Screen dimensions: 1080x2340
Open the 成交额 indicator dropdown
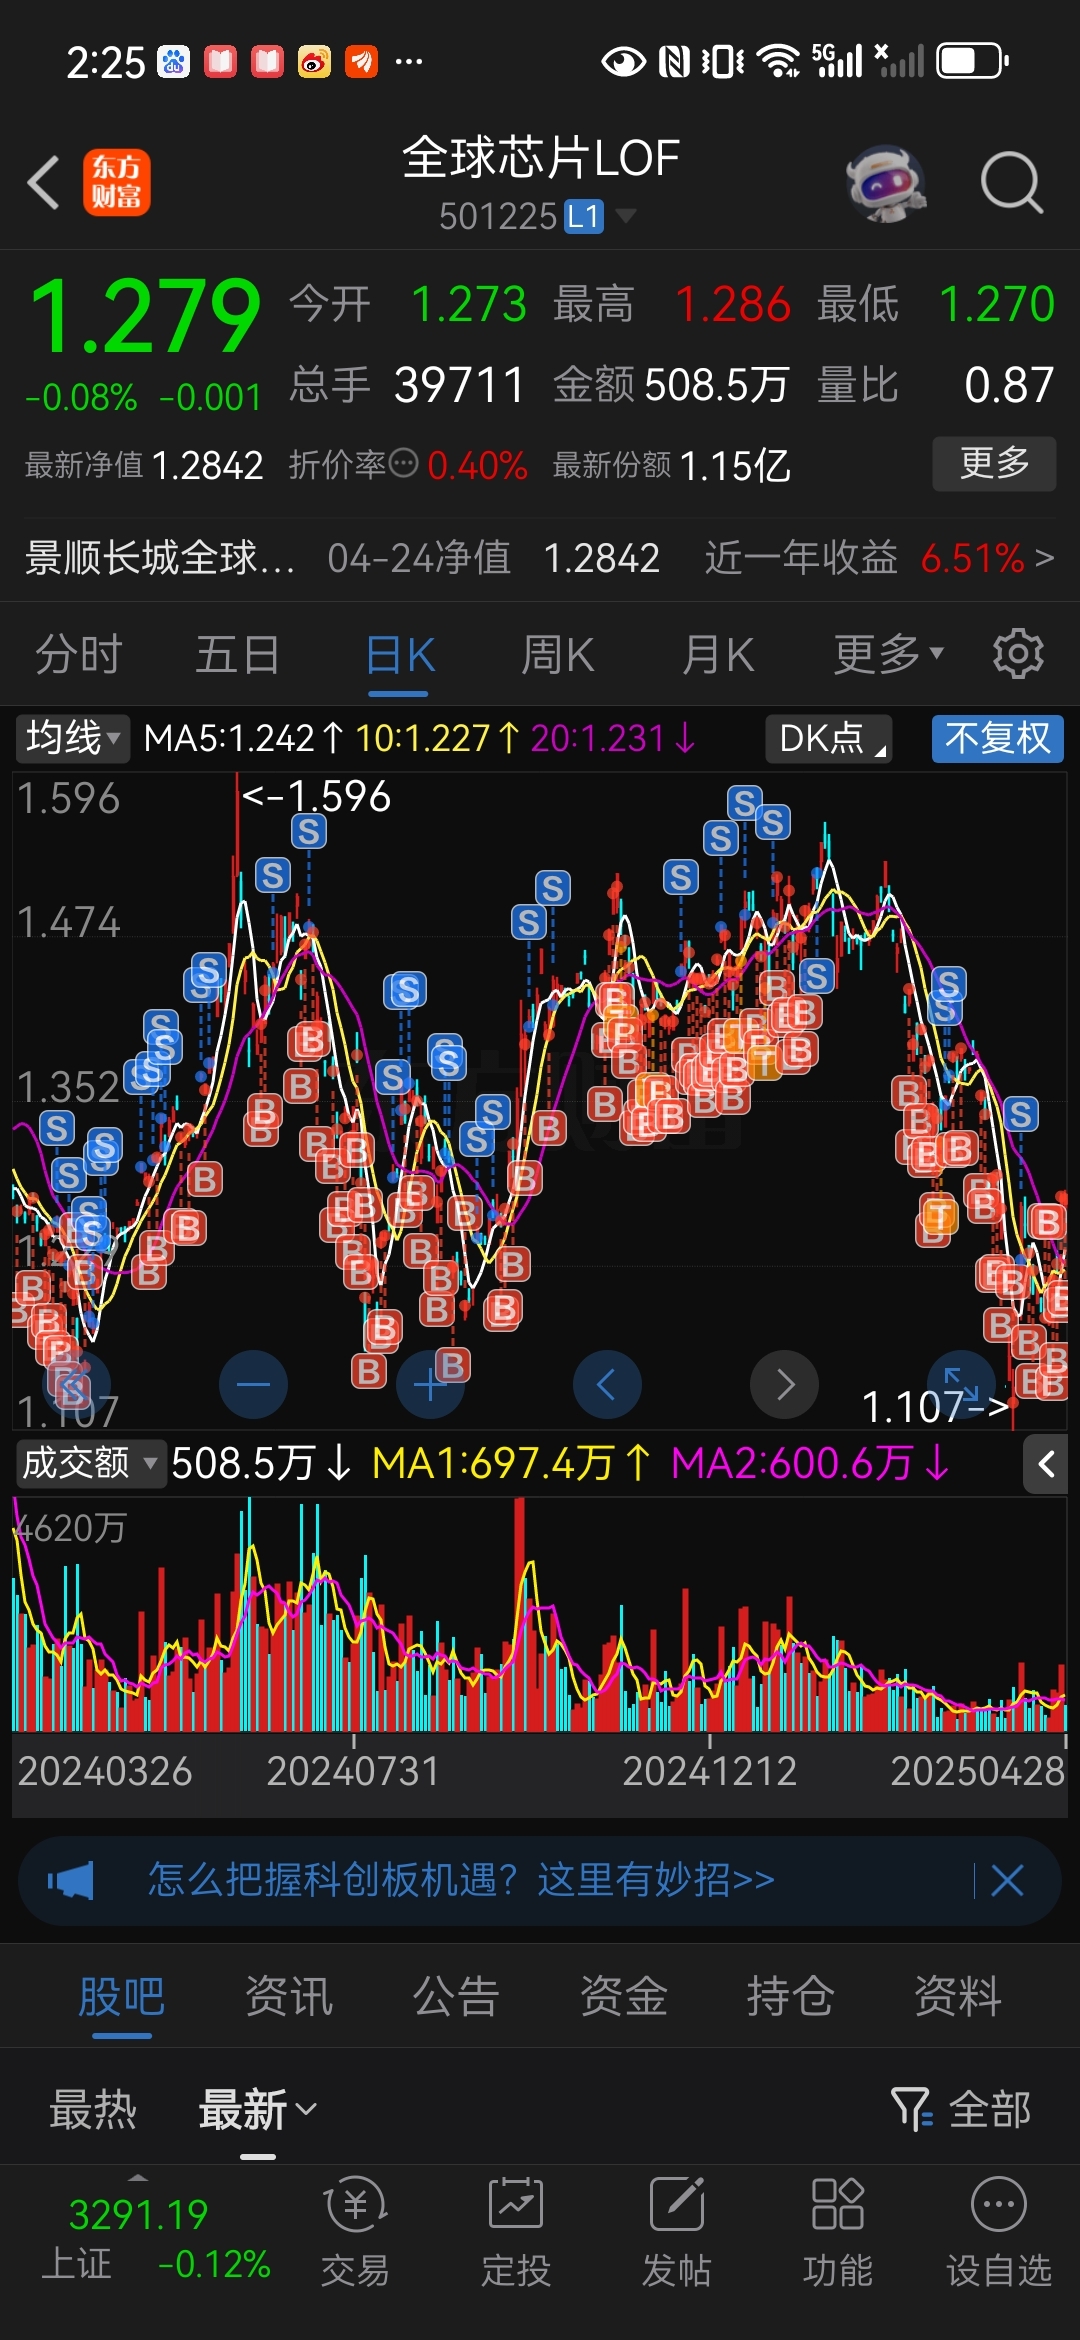pos(89,1463)
